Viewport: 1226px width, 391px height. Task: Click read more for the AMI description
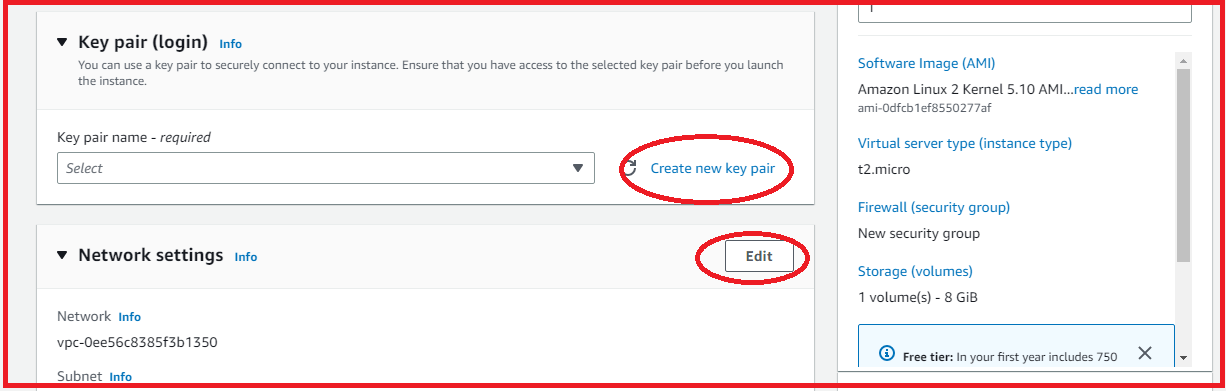click(x=1106, y=89)
